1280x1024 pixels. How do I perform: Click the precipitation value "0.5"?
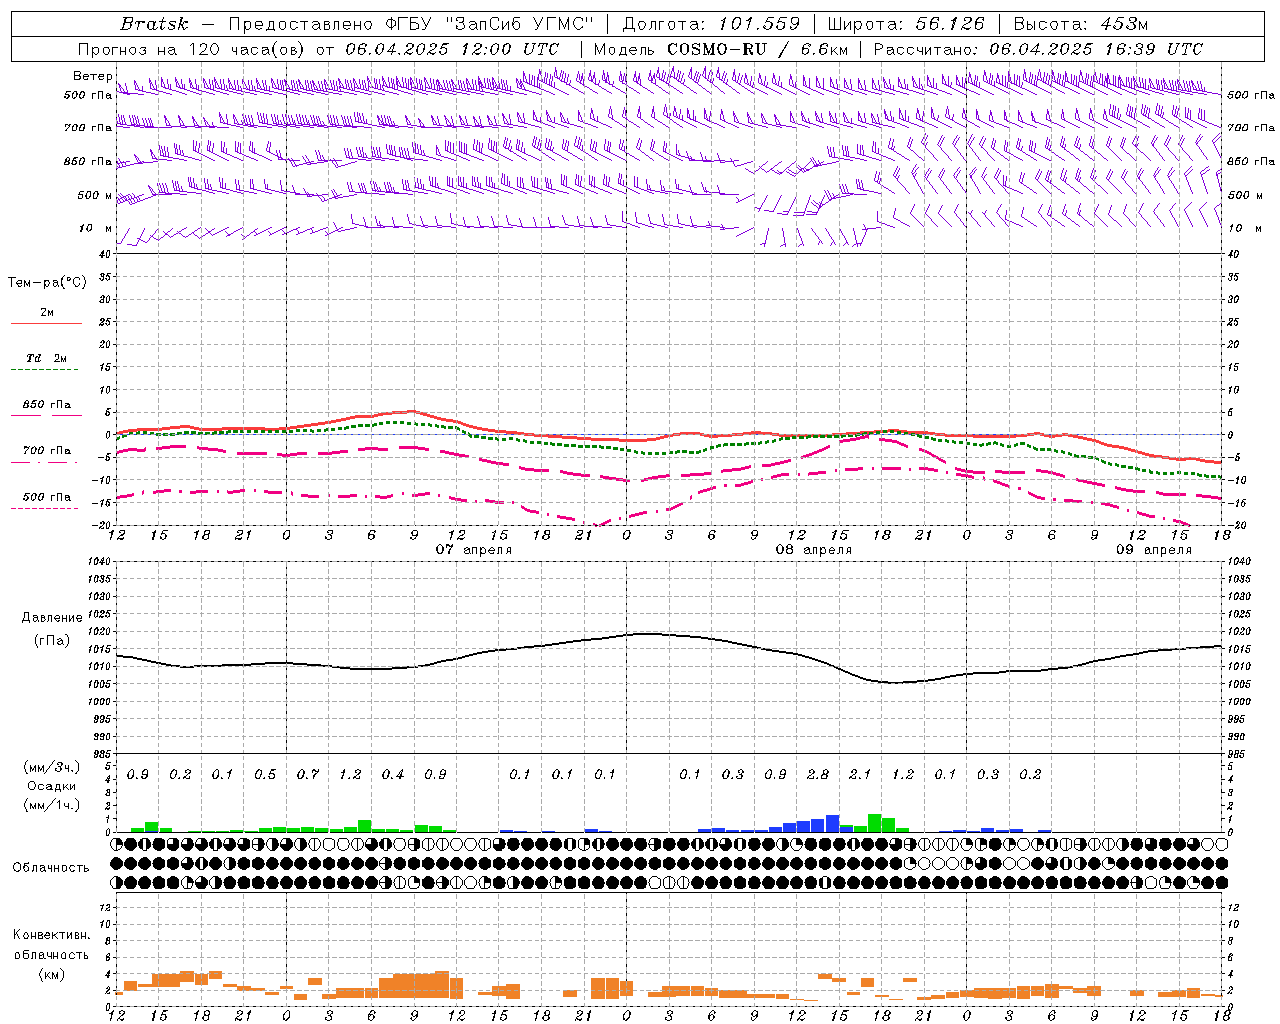pyautogui.click(x=265, y=775)
